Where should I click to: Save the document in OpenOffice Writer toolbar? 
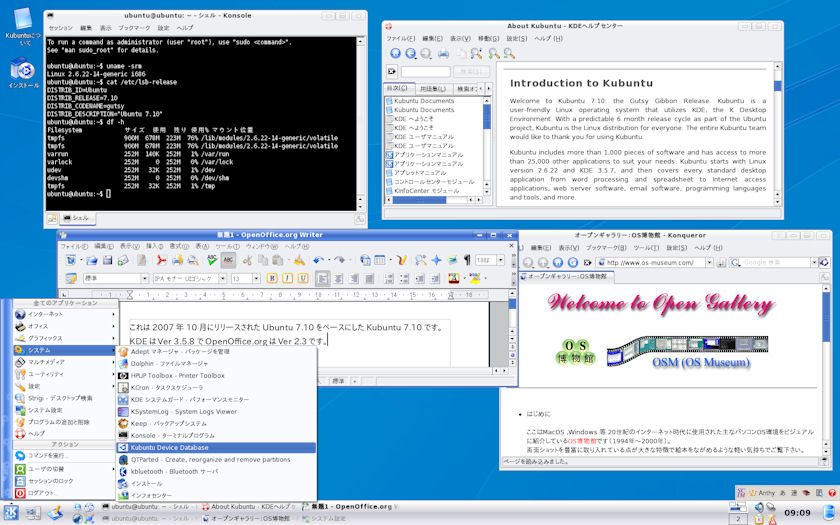tap(108, 260)
